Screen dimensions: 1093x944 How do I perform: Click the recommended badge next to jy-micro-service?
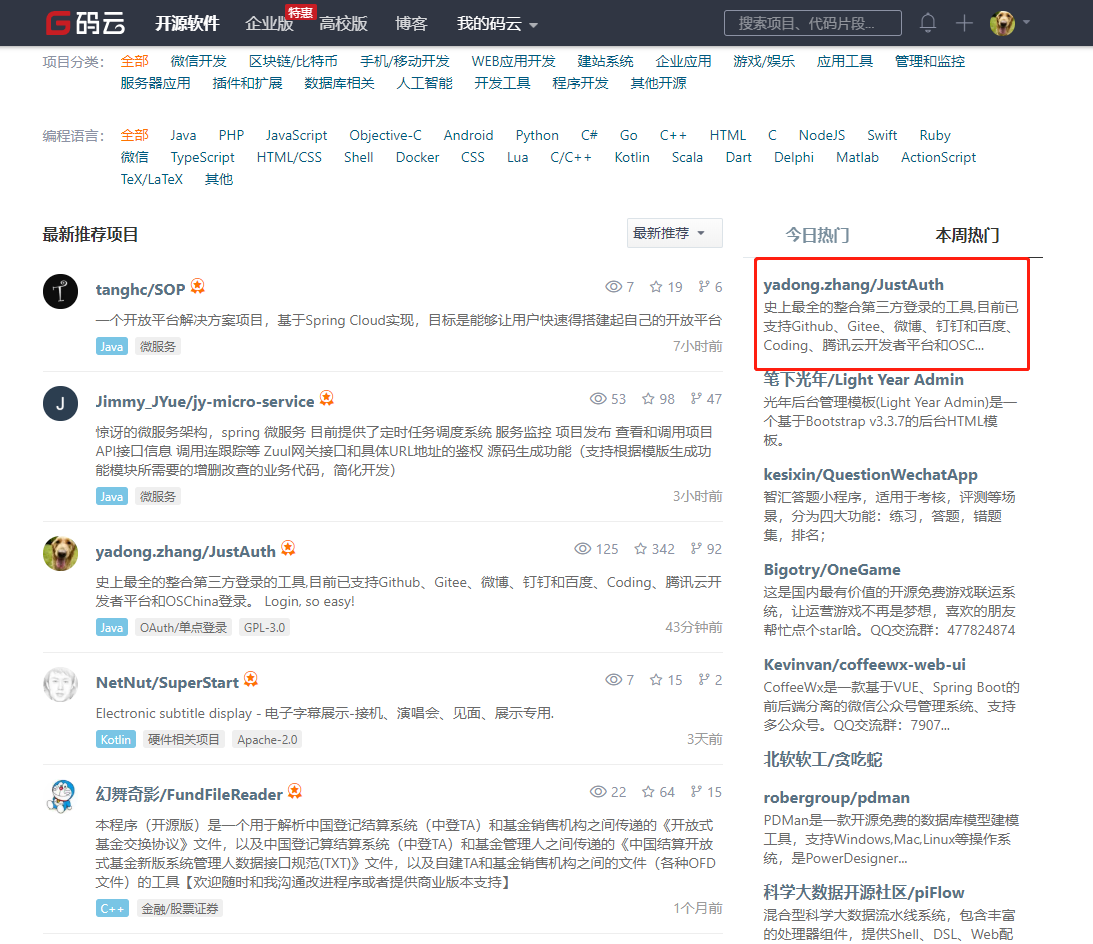tap(327, 398)
